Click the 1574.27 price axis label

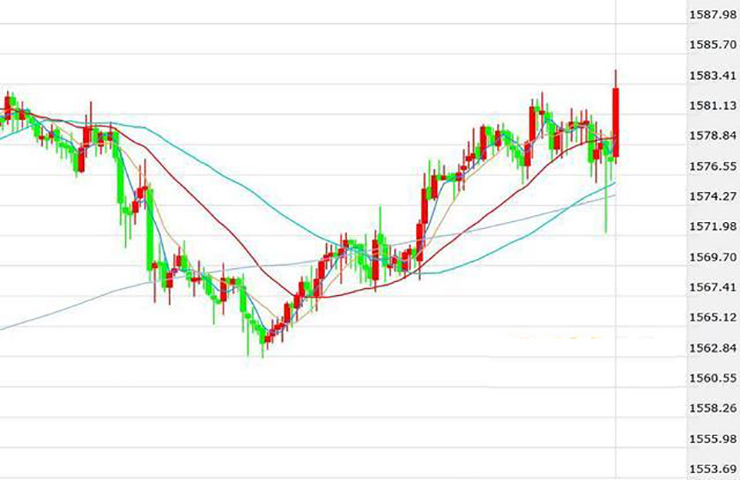click(713, 196)
